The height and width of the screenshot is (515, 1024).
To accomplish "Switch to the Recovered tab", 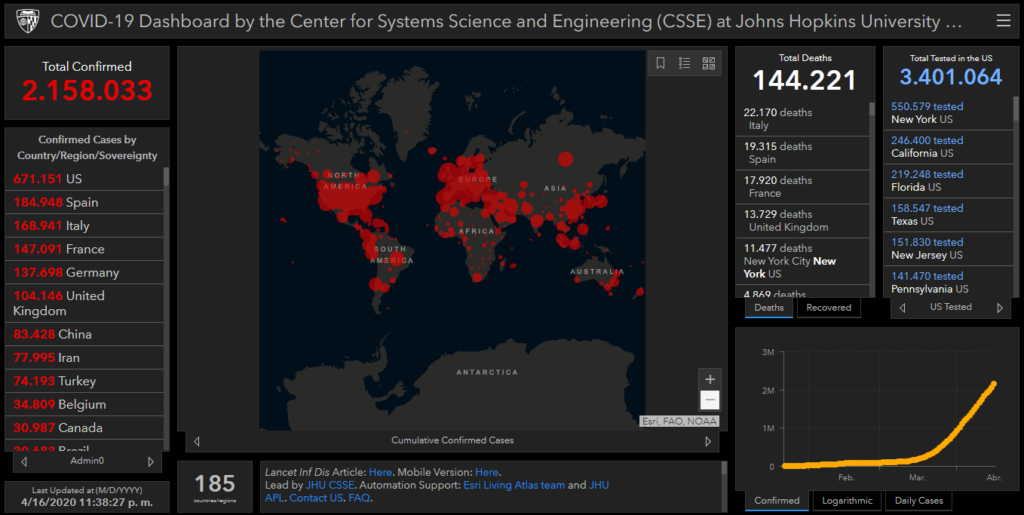I will click(829, 308).
